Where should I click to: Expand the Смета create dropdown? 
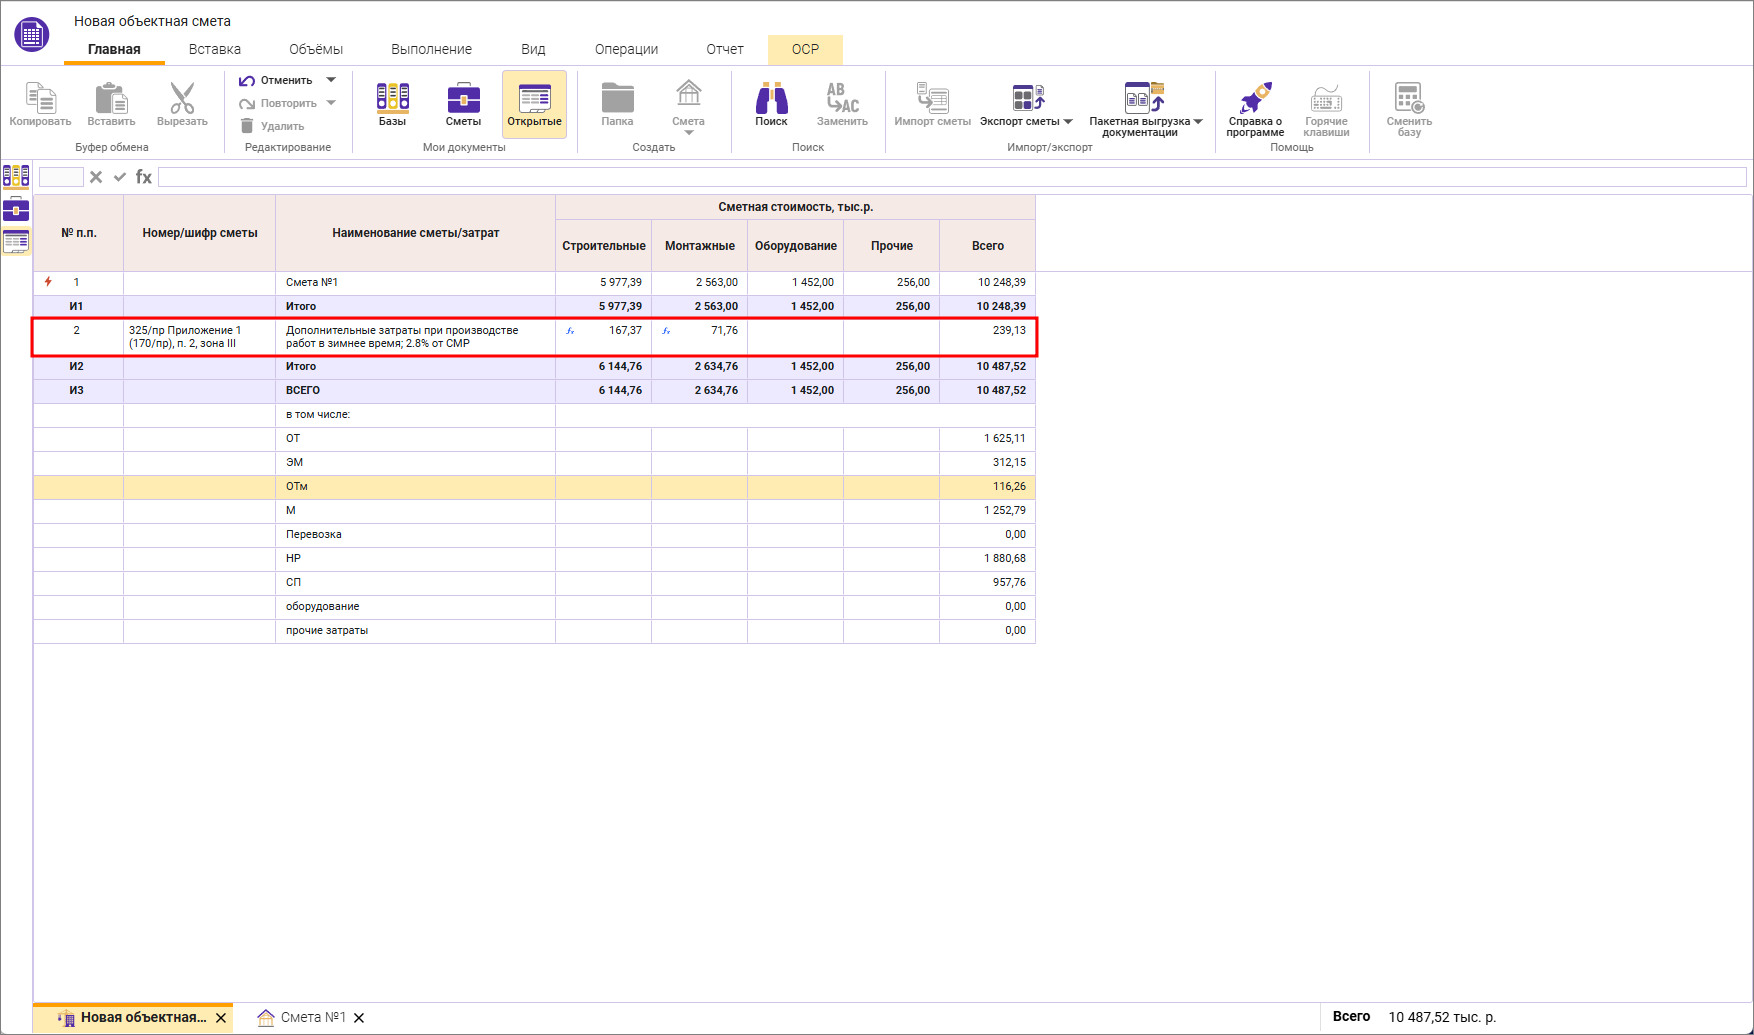(688, 131)
